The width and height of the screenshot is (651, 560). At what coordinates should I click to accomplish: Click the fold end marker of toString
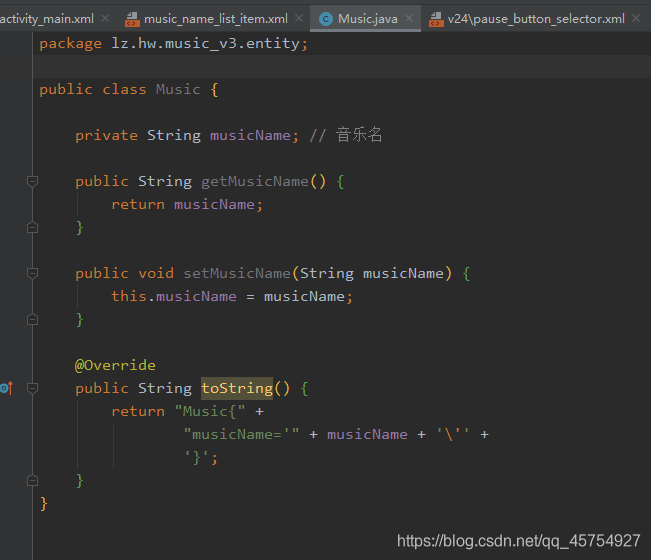pyautogui.click(x=32, y=481)
